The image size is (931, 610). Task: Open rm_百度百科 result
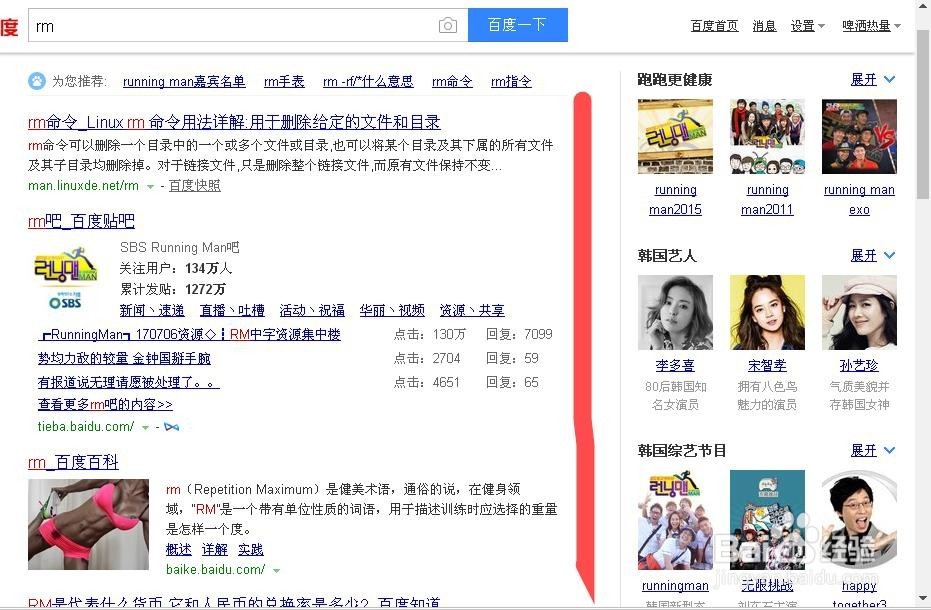tap(73, 462)
